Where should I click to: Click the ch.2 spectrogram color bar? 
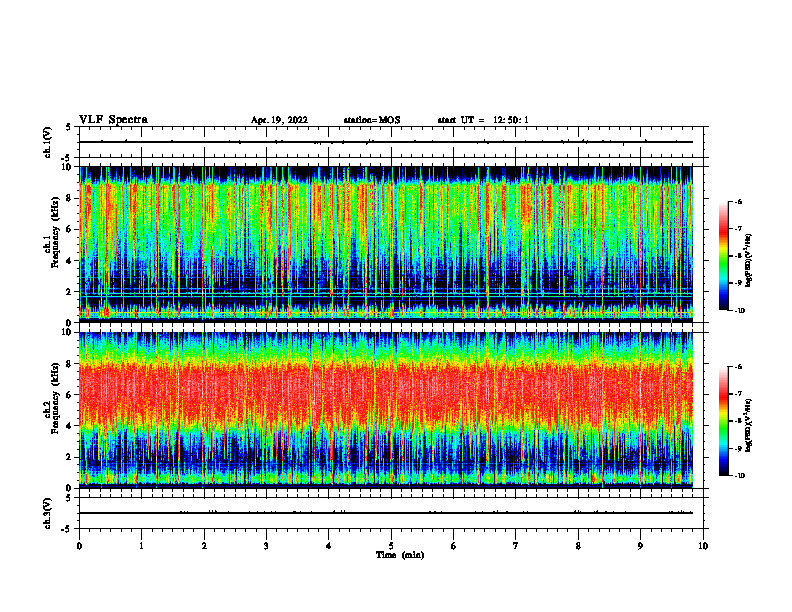point(723,421)
